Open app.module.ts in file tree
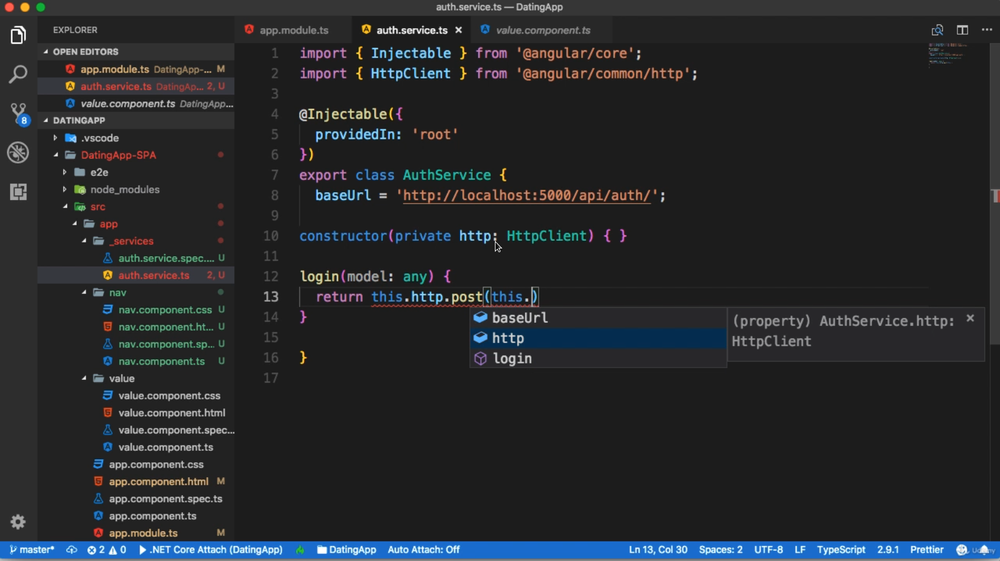Screen dimensions: 1000x561 point(136,534)
